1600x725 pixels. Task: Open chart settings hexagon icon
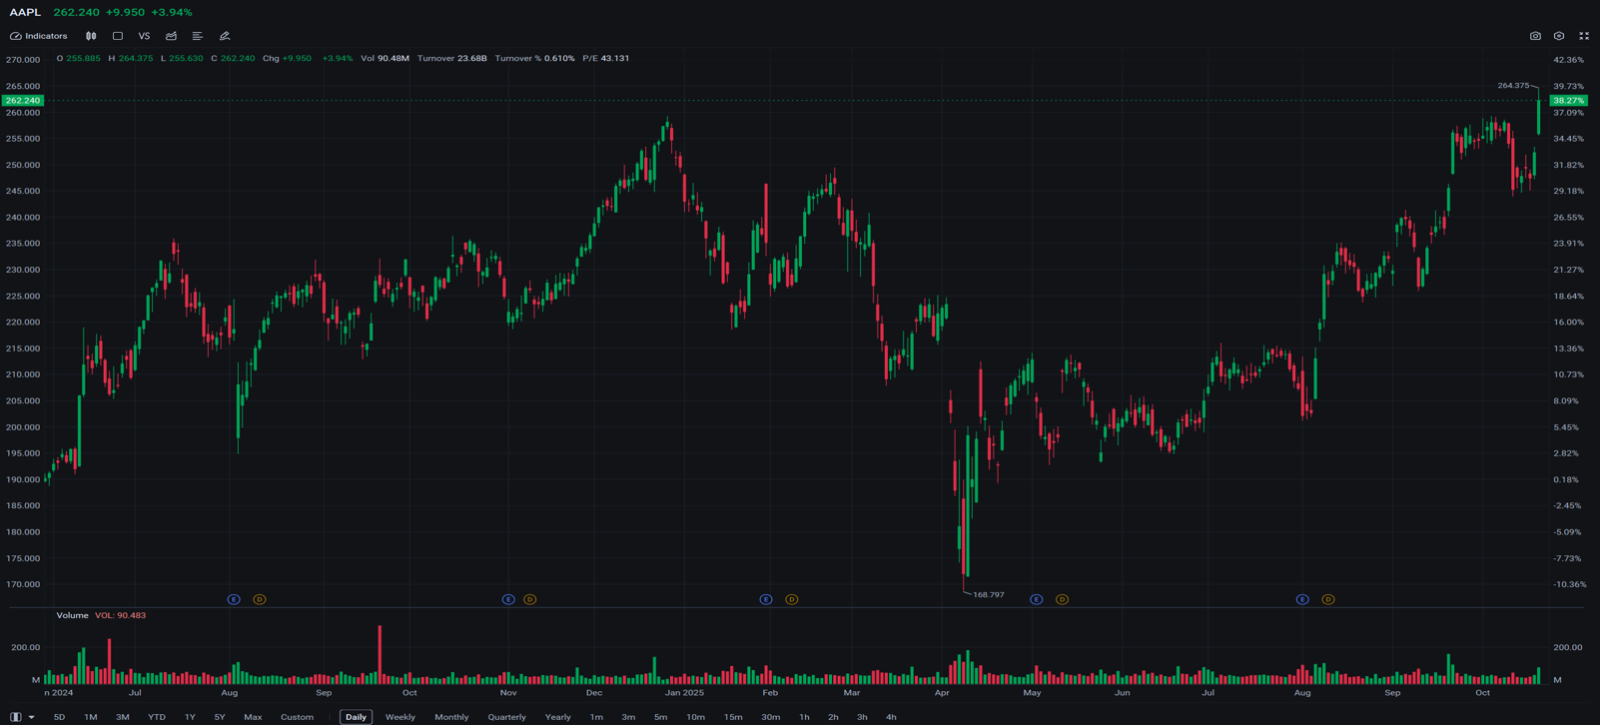(x=1559, y=36)
